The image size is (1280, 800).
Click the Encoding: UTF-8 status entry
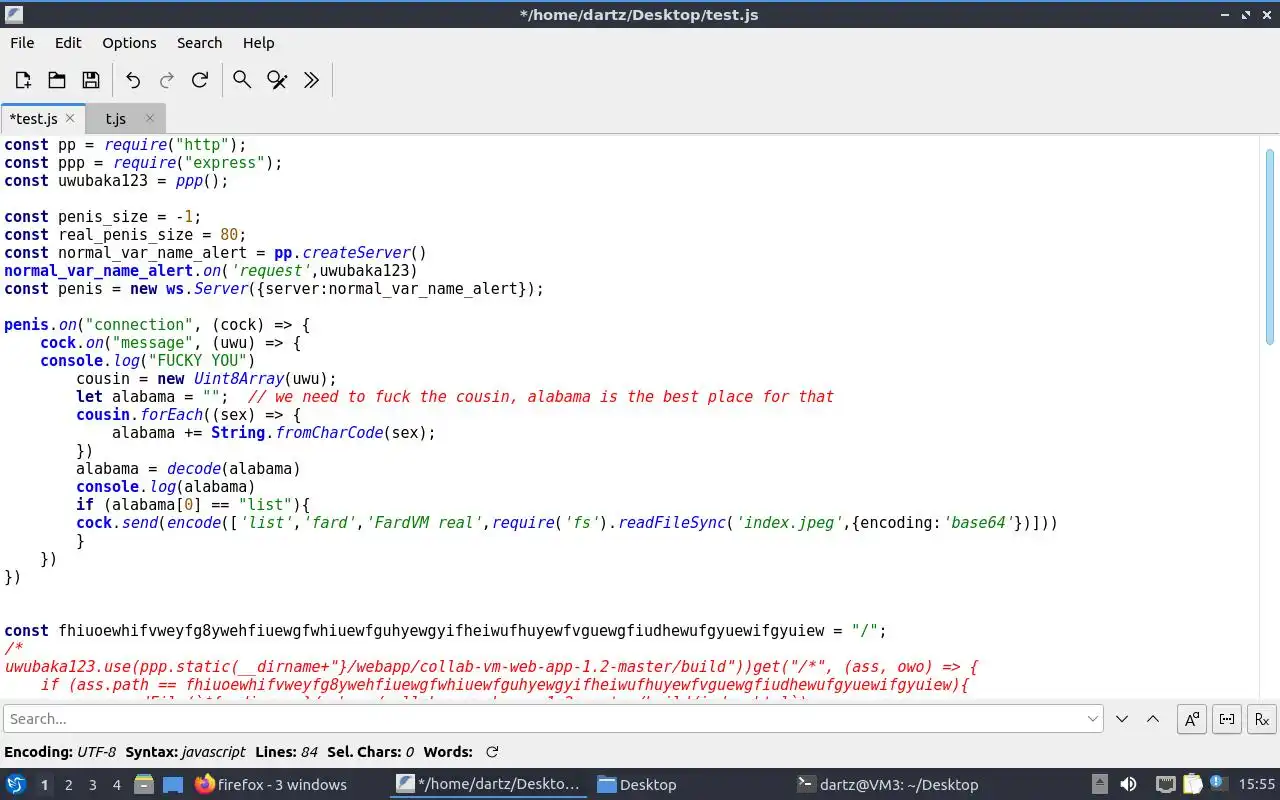(x=60, y=752)
